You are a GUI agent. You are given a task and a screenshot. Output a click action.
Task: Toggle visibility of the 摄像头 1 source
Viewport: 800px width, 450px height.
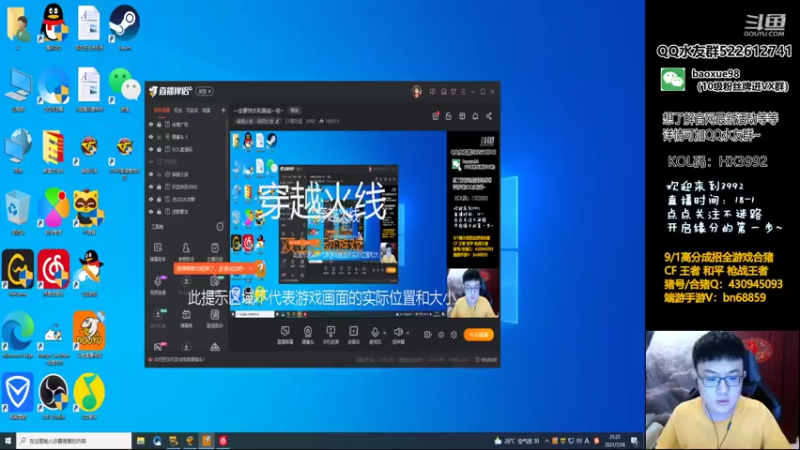(x=151, y=137)
